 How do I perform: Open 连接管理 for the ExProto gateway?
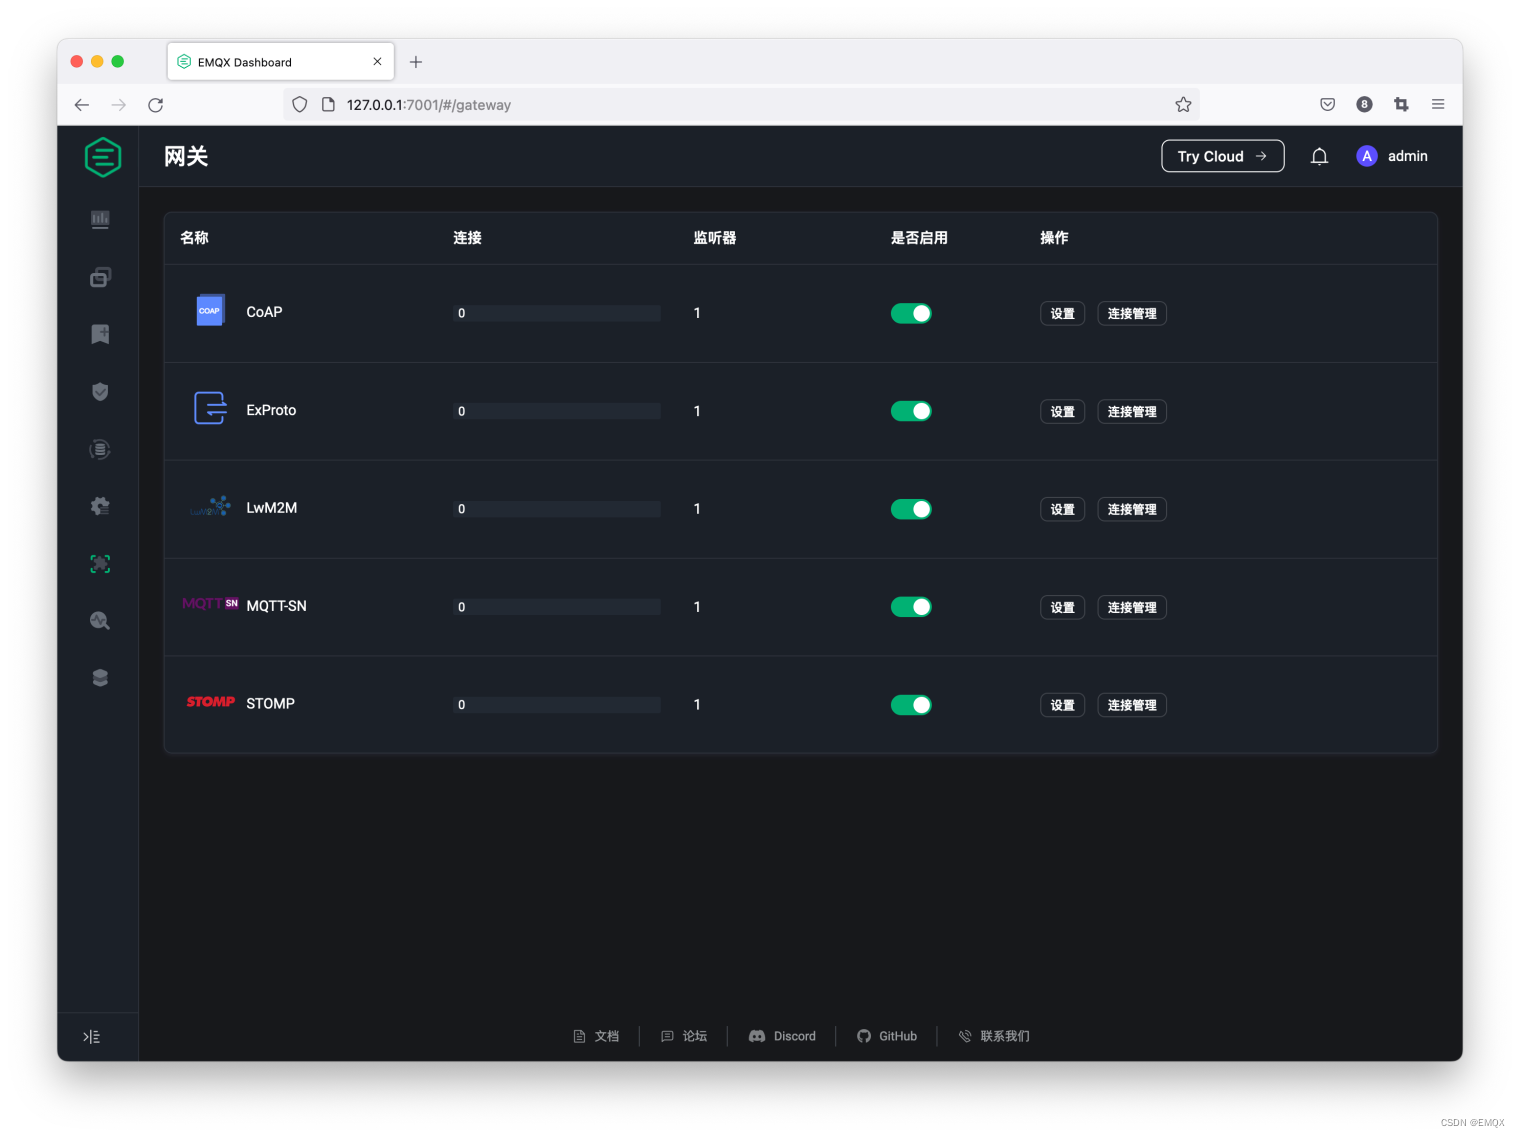pos(1131,411)
